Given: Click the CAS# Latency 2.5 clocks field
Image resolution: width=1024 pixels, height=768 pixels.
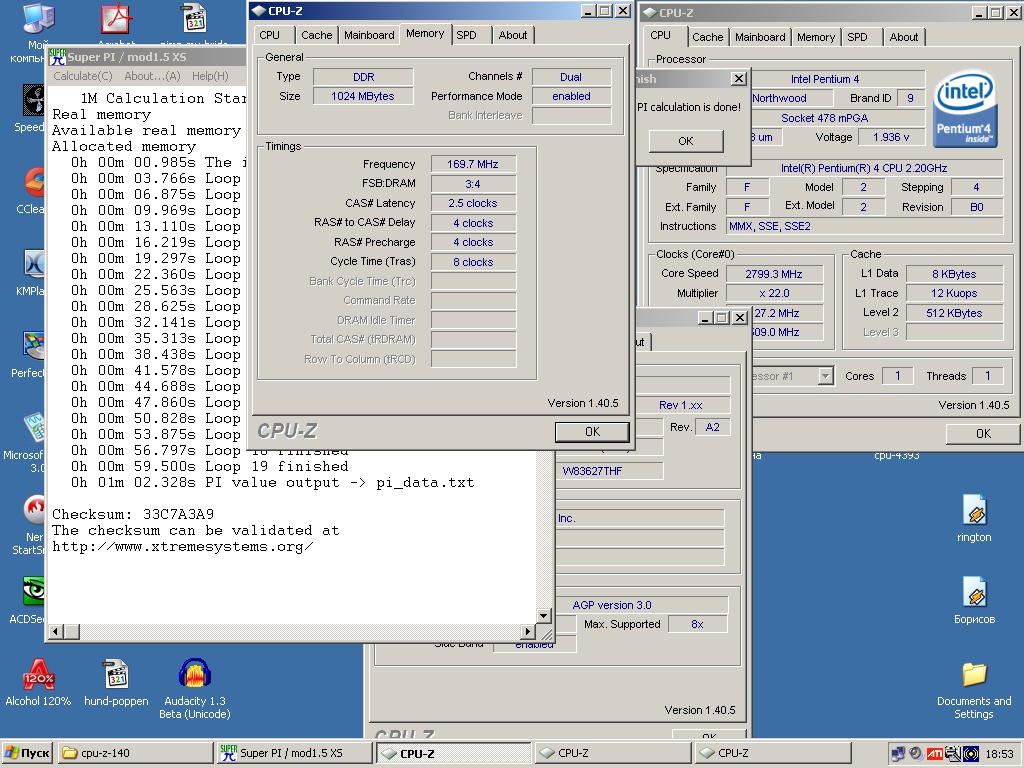Looking at the screenshot, I should point(473,203).
